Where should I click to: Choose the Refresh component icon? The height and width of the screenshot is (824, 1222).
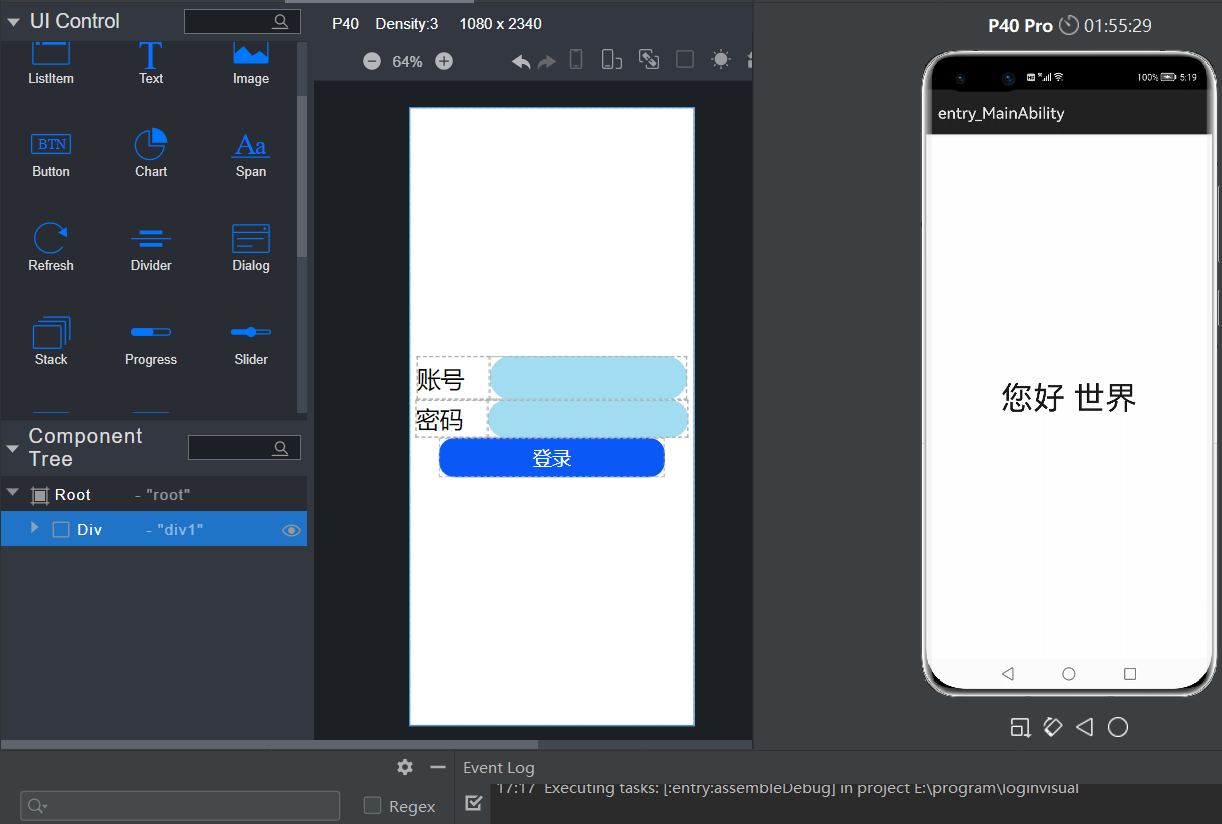coord(51,238)
